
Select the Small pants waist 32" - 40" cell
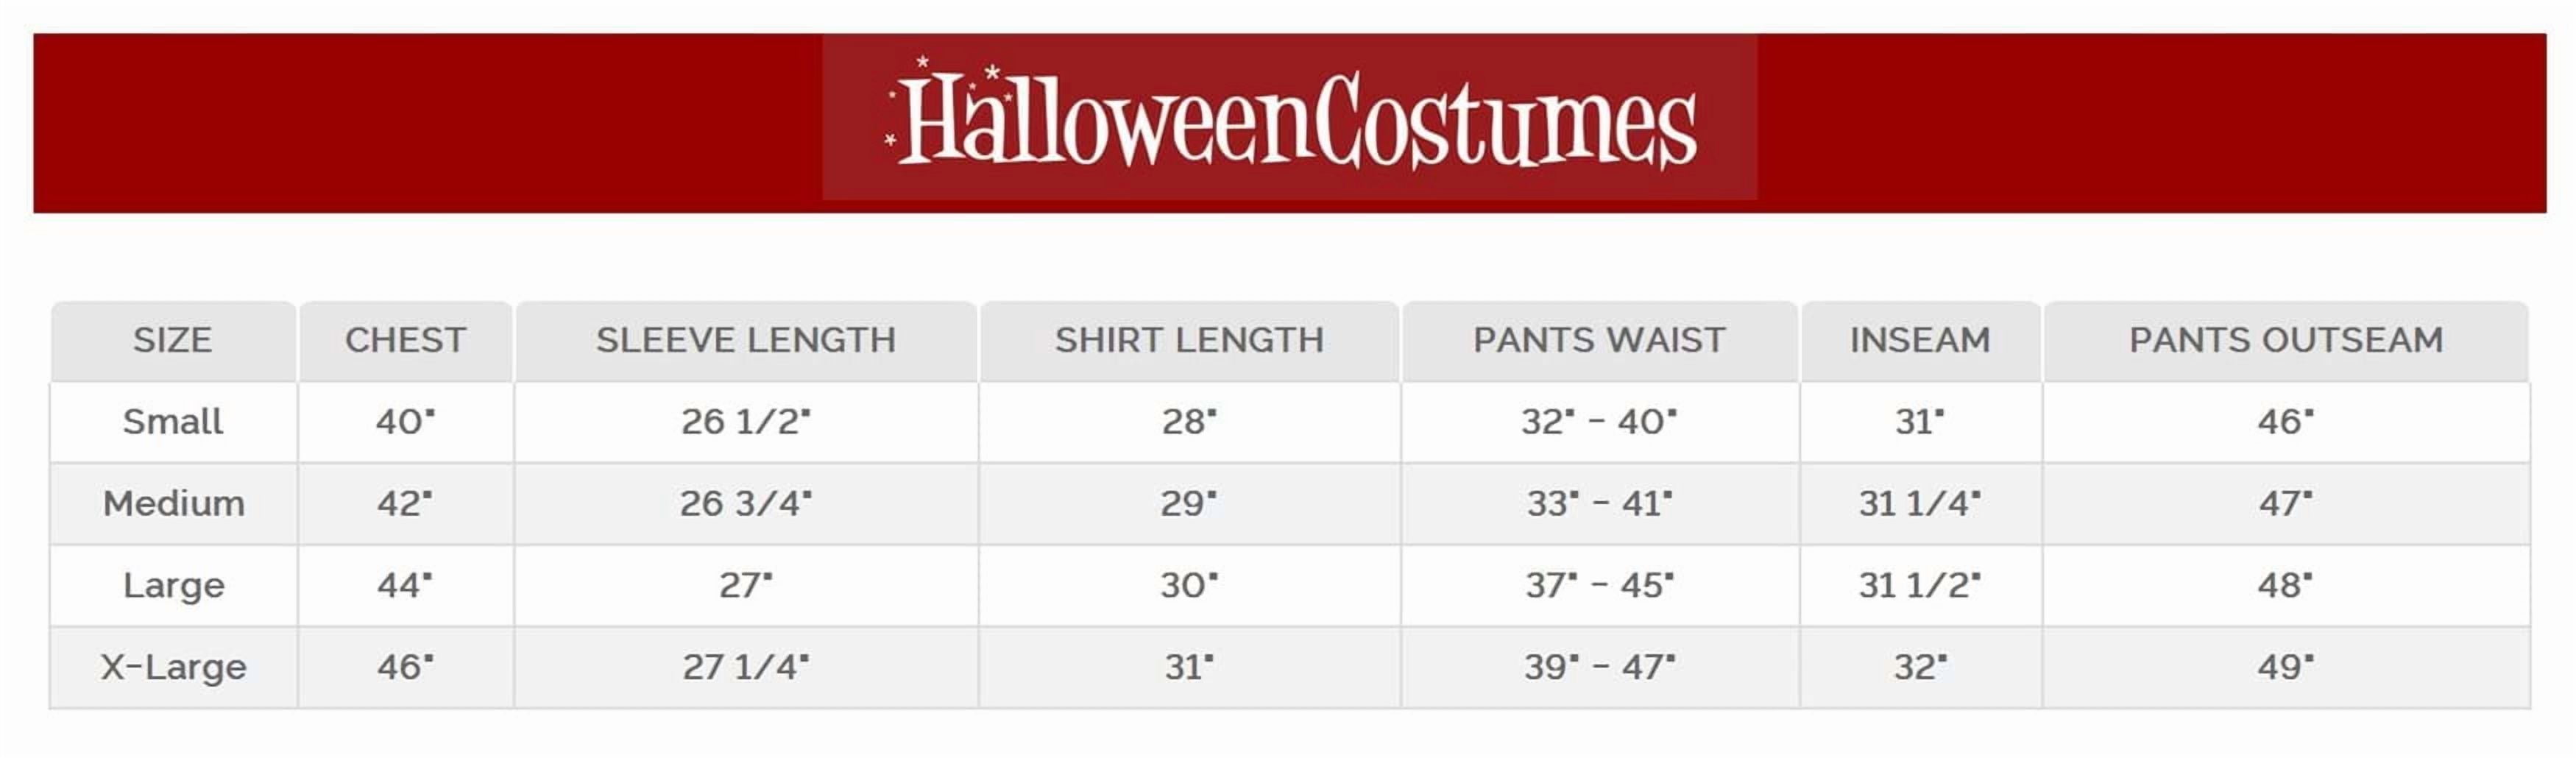(1599, 422)
